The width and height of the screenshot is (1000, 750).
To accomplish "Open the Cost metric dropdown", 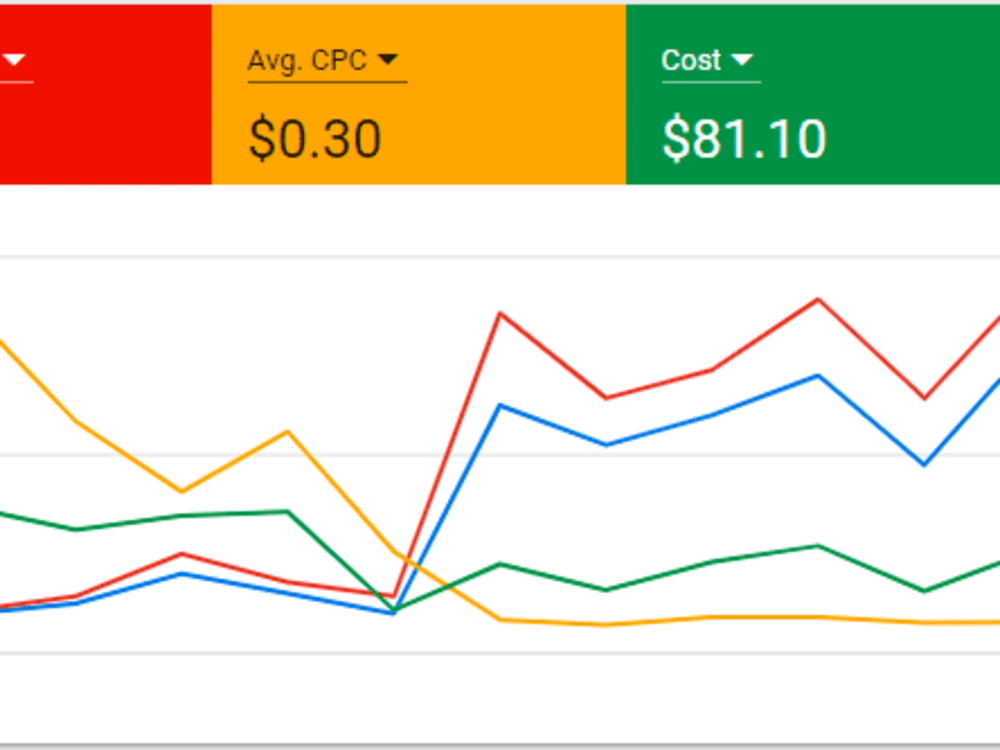I will point(710,61).
